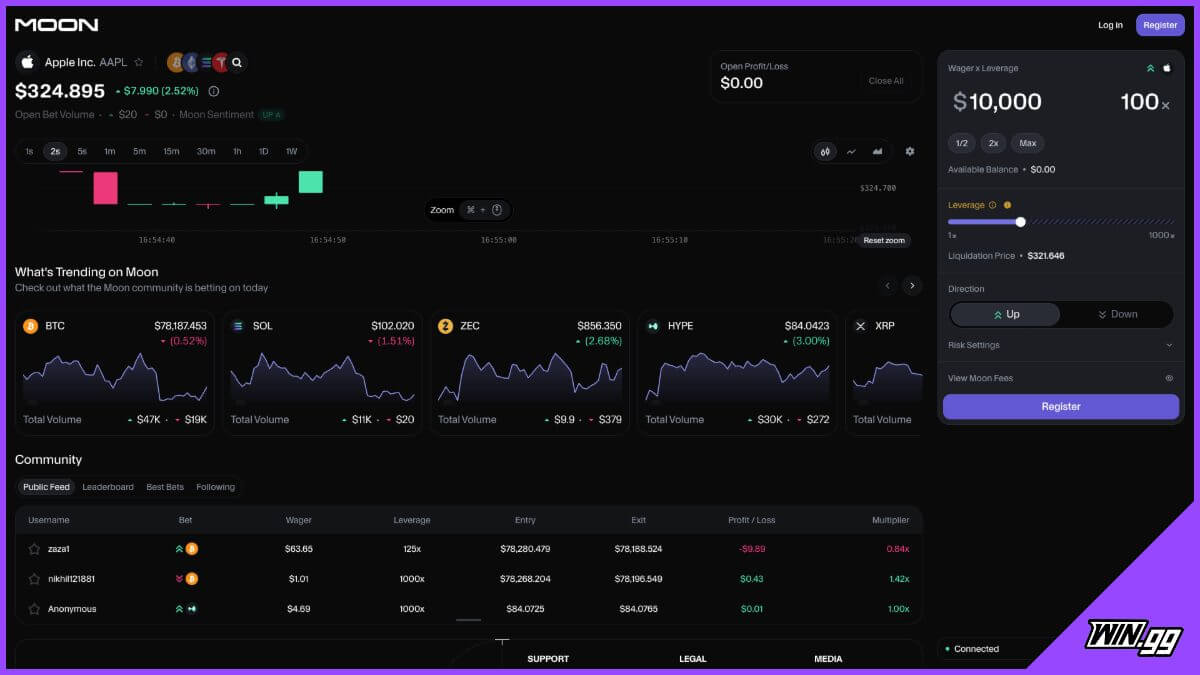Click the UP Moon Sentiment badge
This screenshot has width=1200, height=675.
point(271,115)
